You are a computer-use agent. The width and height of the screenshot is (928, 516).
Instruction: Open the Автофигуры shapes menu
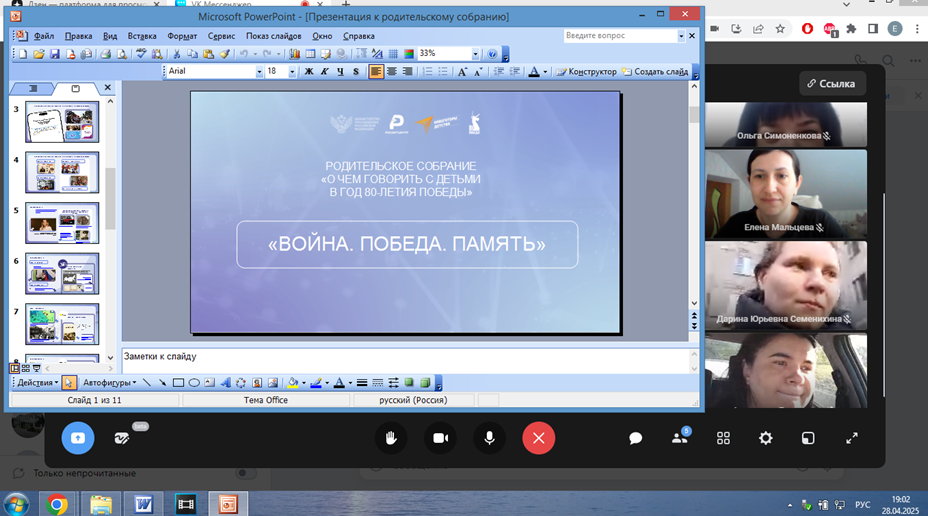[x=109, y=383]
